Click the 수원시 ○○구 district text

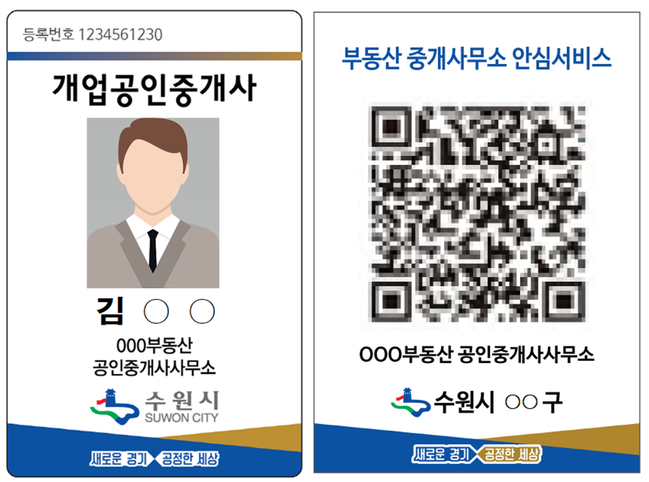(x=498, y=402)
